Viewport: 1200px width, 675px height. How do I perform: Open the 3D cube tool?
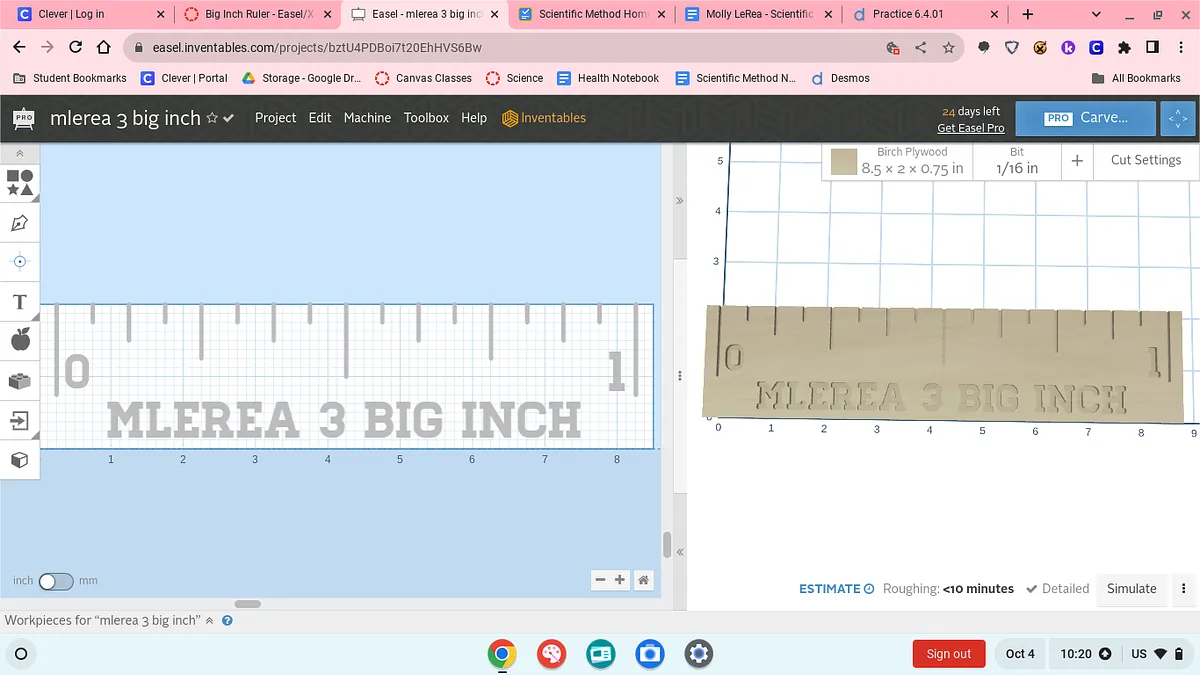click(20, 460)
